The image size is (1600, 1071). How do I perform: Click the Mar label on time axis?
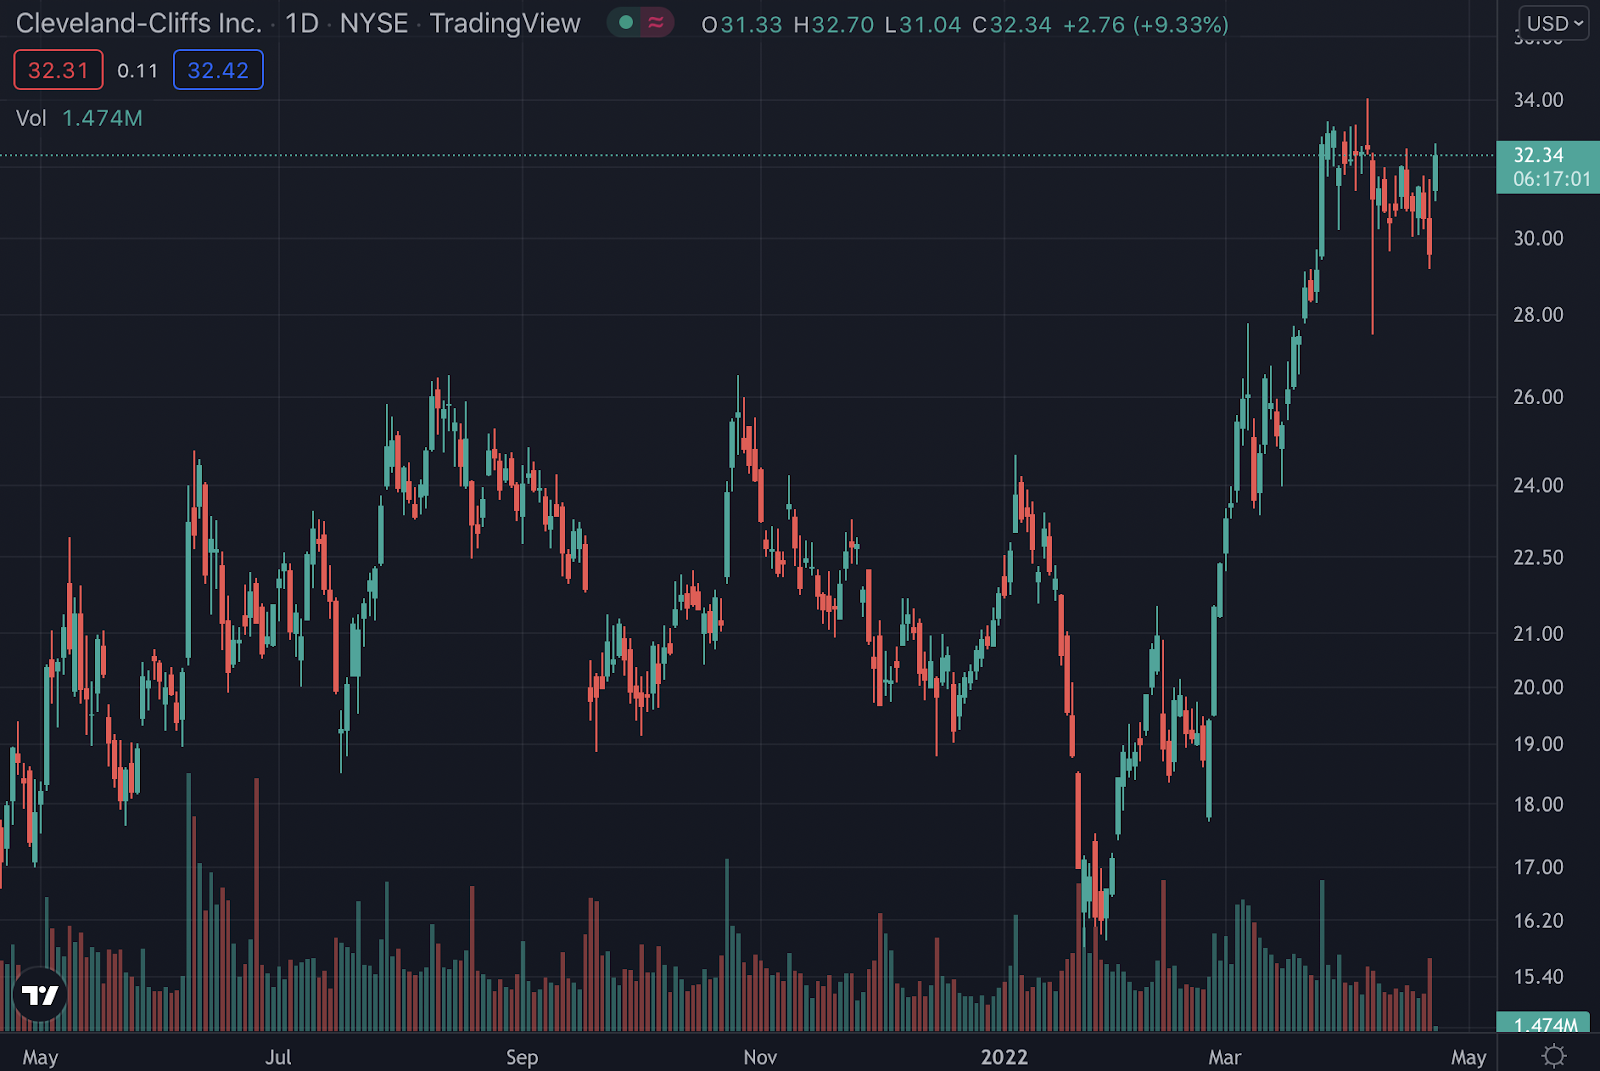point(1224,1057)
